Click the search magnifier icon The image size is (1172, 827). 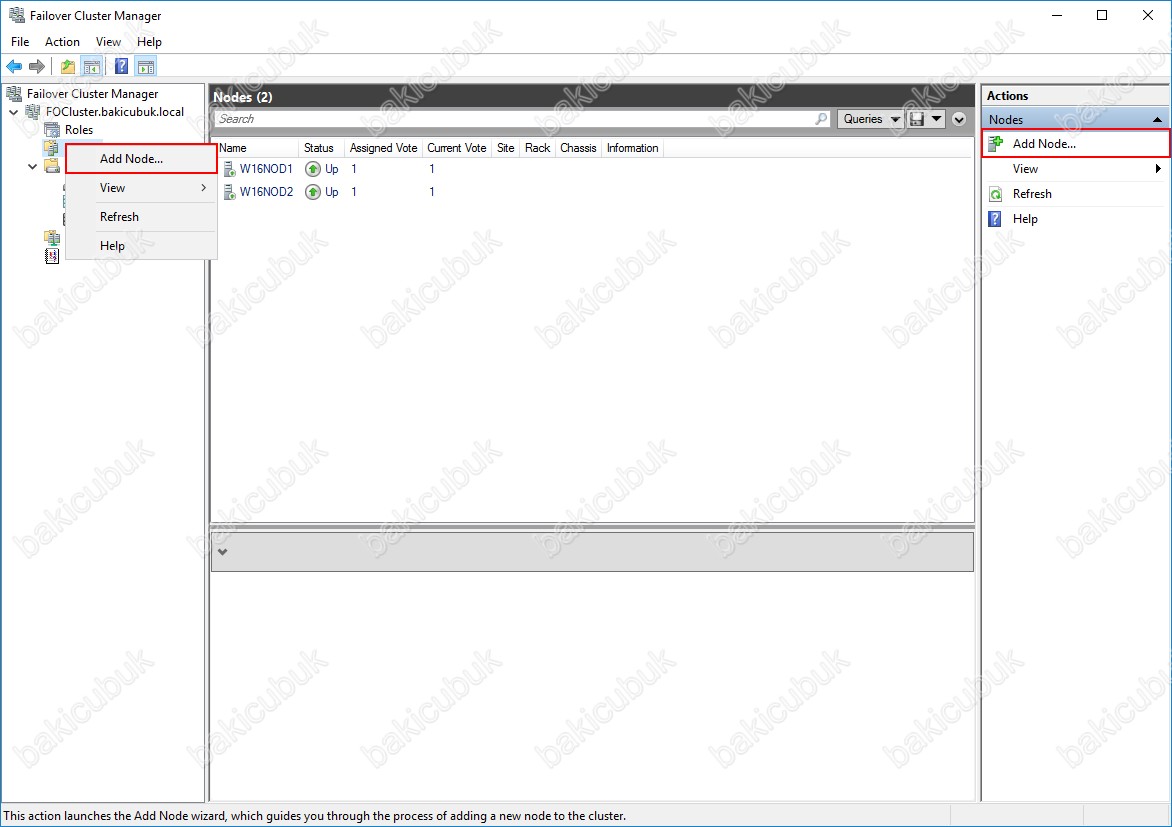point(821,119)
